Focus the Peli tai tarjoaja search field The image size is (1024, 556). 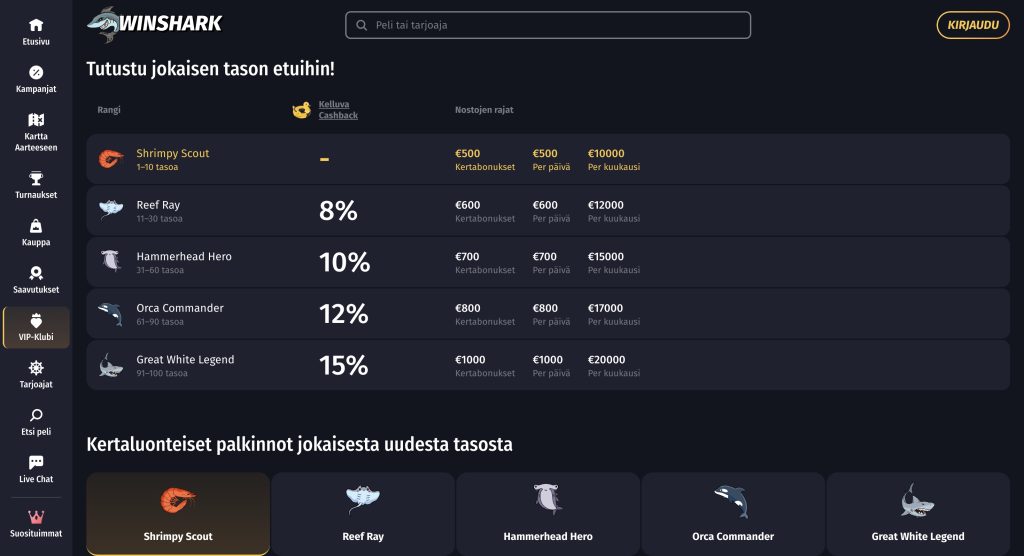548,25
